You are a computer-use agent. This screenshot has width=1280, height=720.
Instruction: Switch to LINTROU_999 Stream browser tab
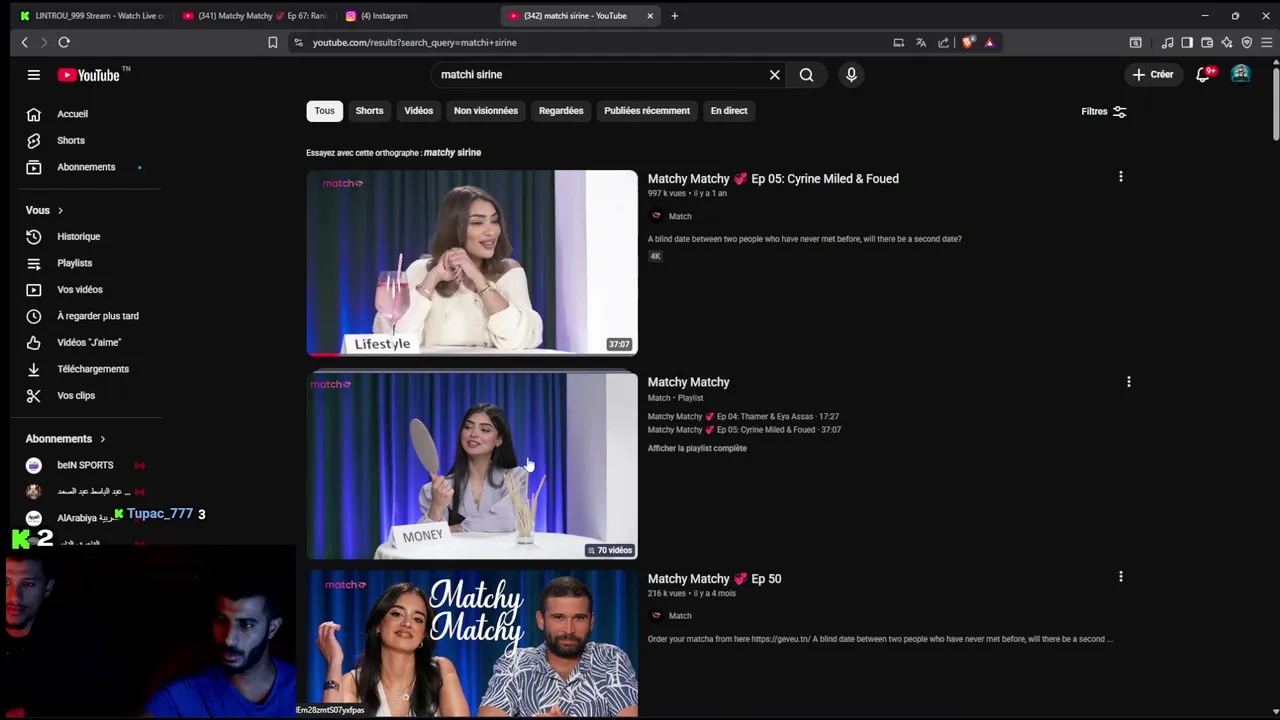tap(92, 16)
